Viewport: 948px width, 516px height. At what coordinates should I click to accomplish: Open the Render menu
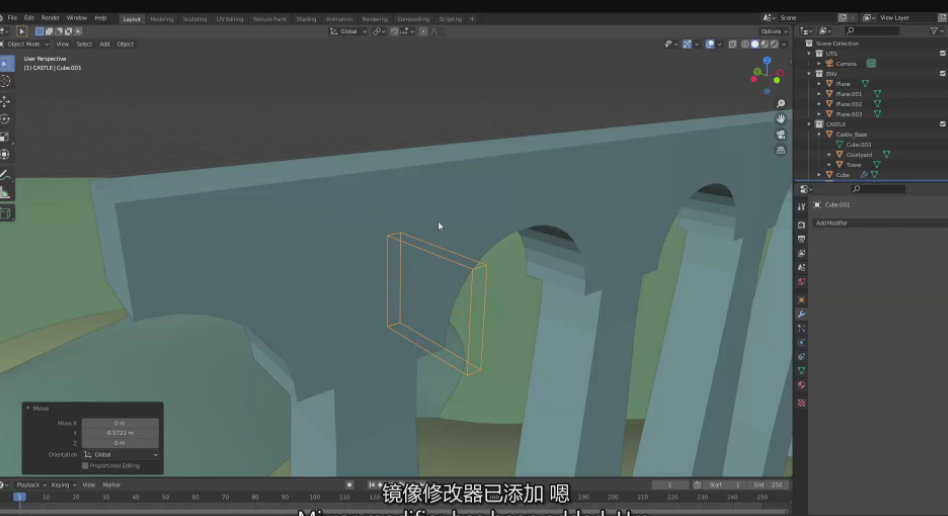[50, 18]
